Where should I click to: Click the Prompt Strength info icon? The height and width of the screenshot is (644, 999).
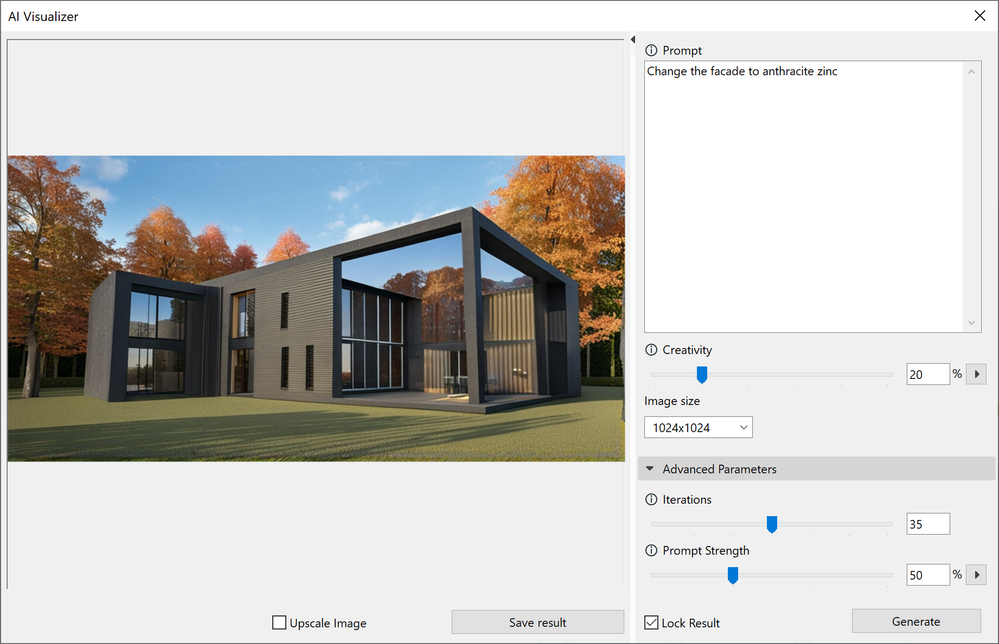[x=651, y=550]
